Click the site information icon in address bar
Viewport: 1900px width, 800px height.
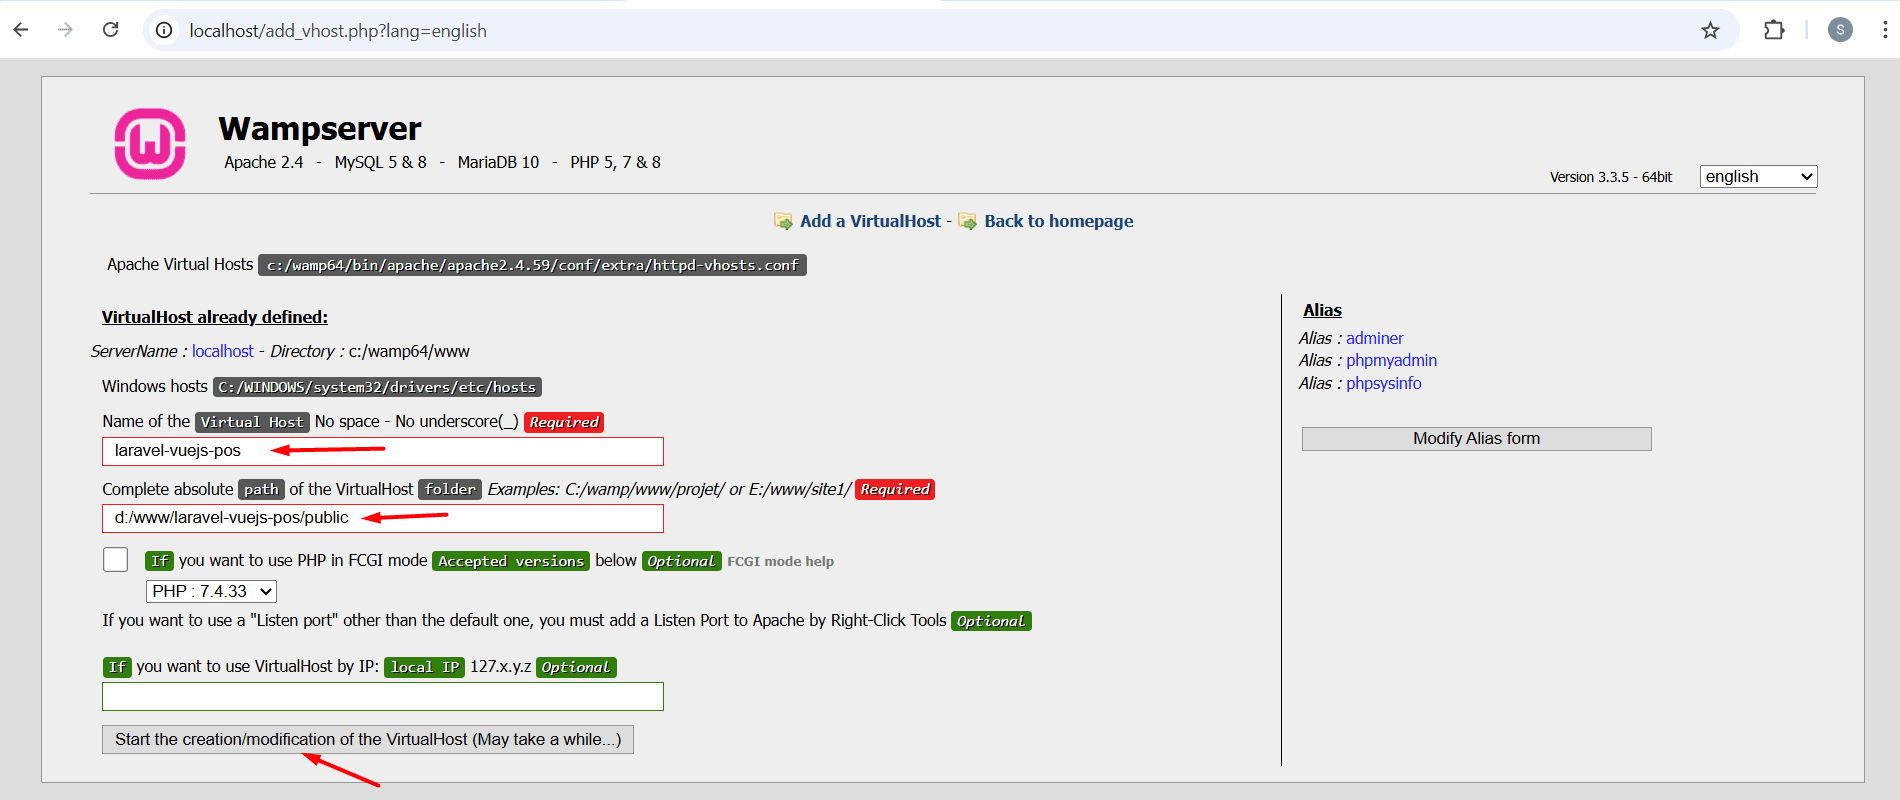click(x=164, y=30)
